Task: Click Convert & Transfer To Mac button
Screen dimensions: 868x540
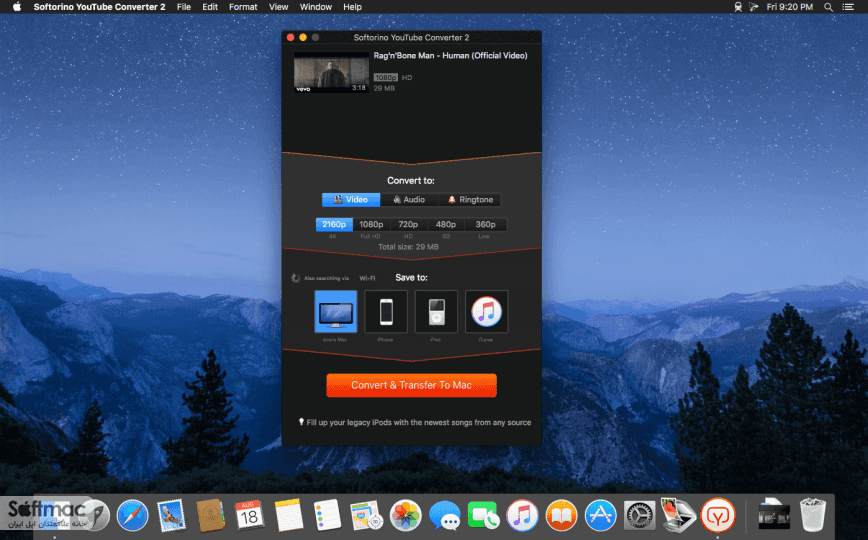Action: point(411,385)
